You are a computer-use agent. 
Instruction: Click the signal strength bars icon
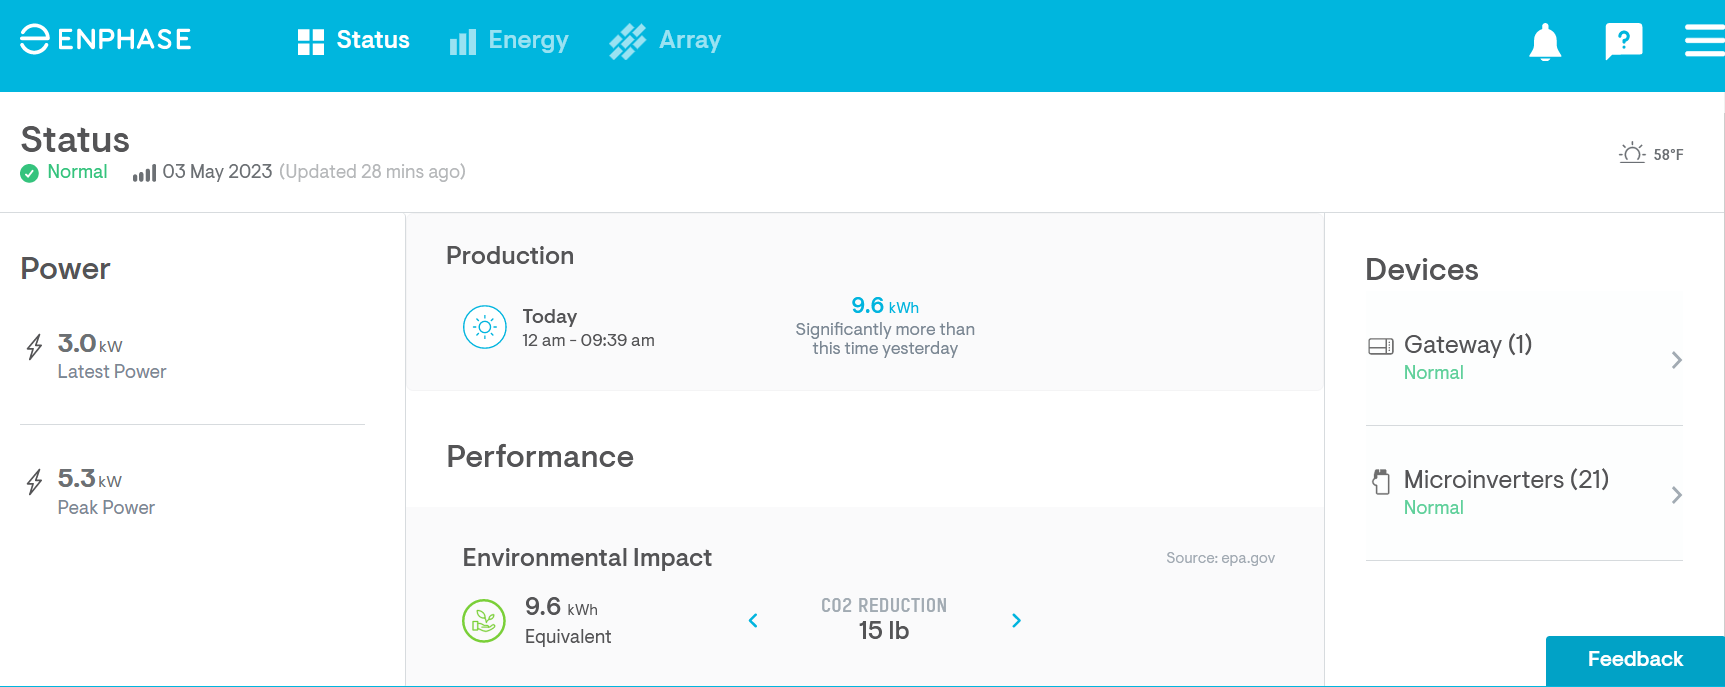(145, 174)
